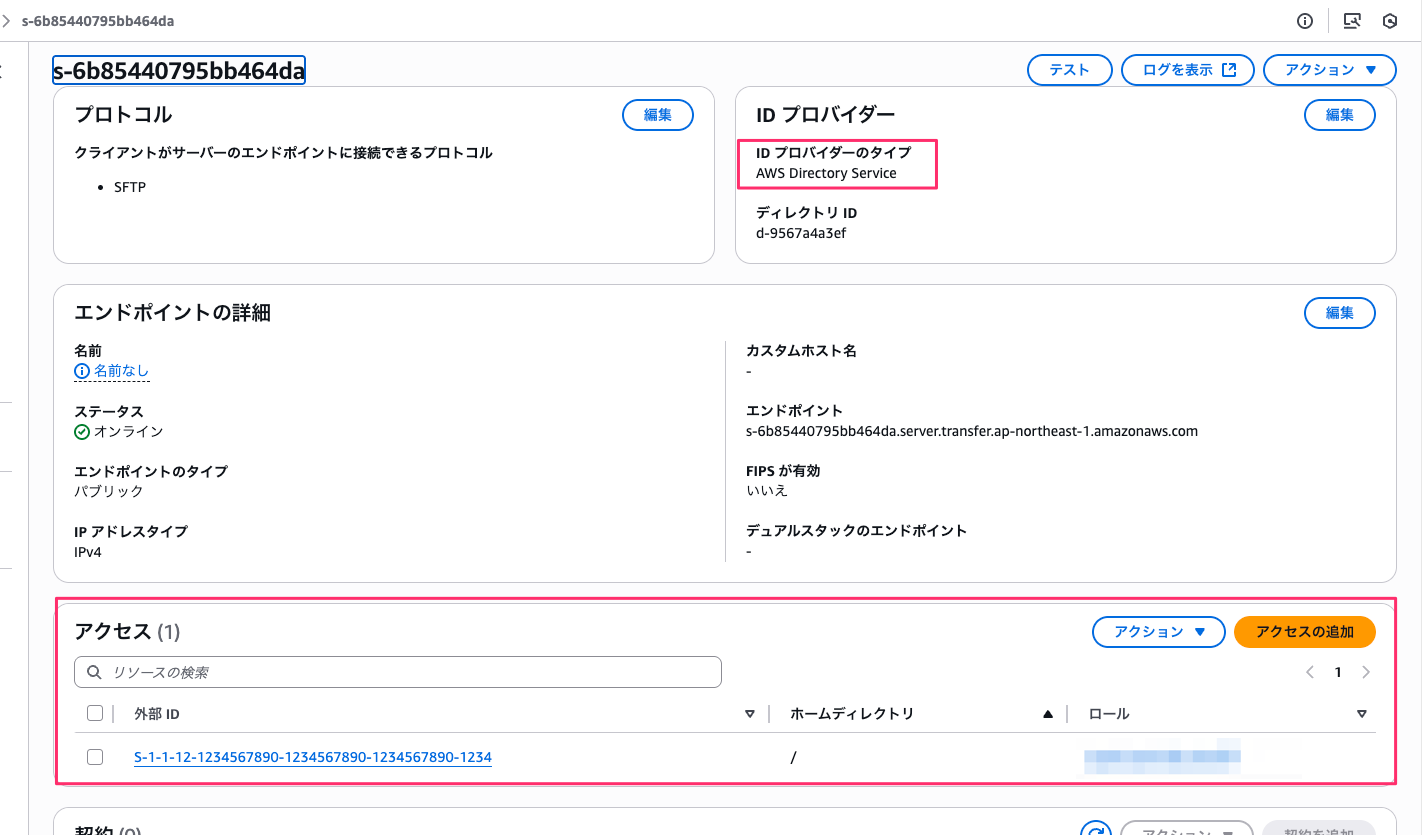Go to previous page of the access list

[x=1310, y=672]
